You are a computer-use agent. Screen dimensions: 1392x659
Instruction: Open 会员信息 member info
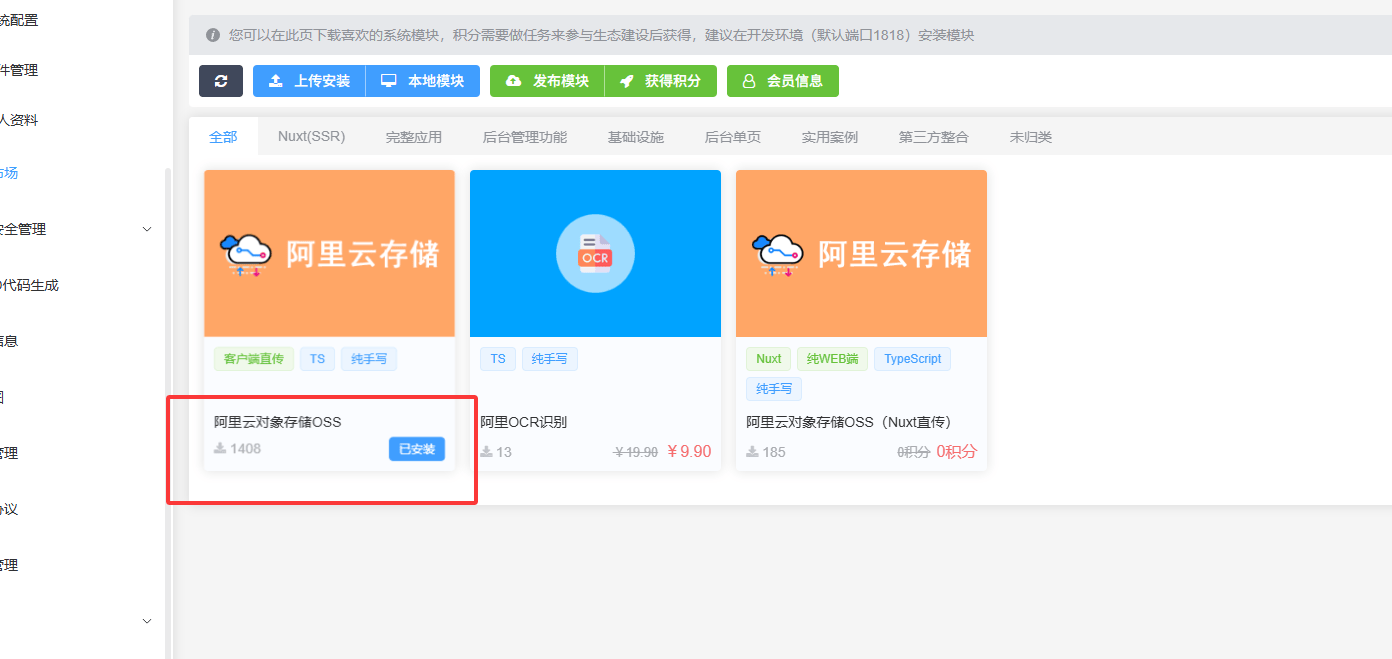(x=783, y=81)
